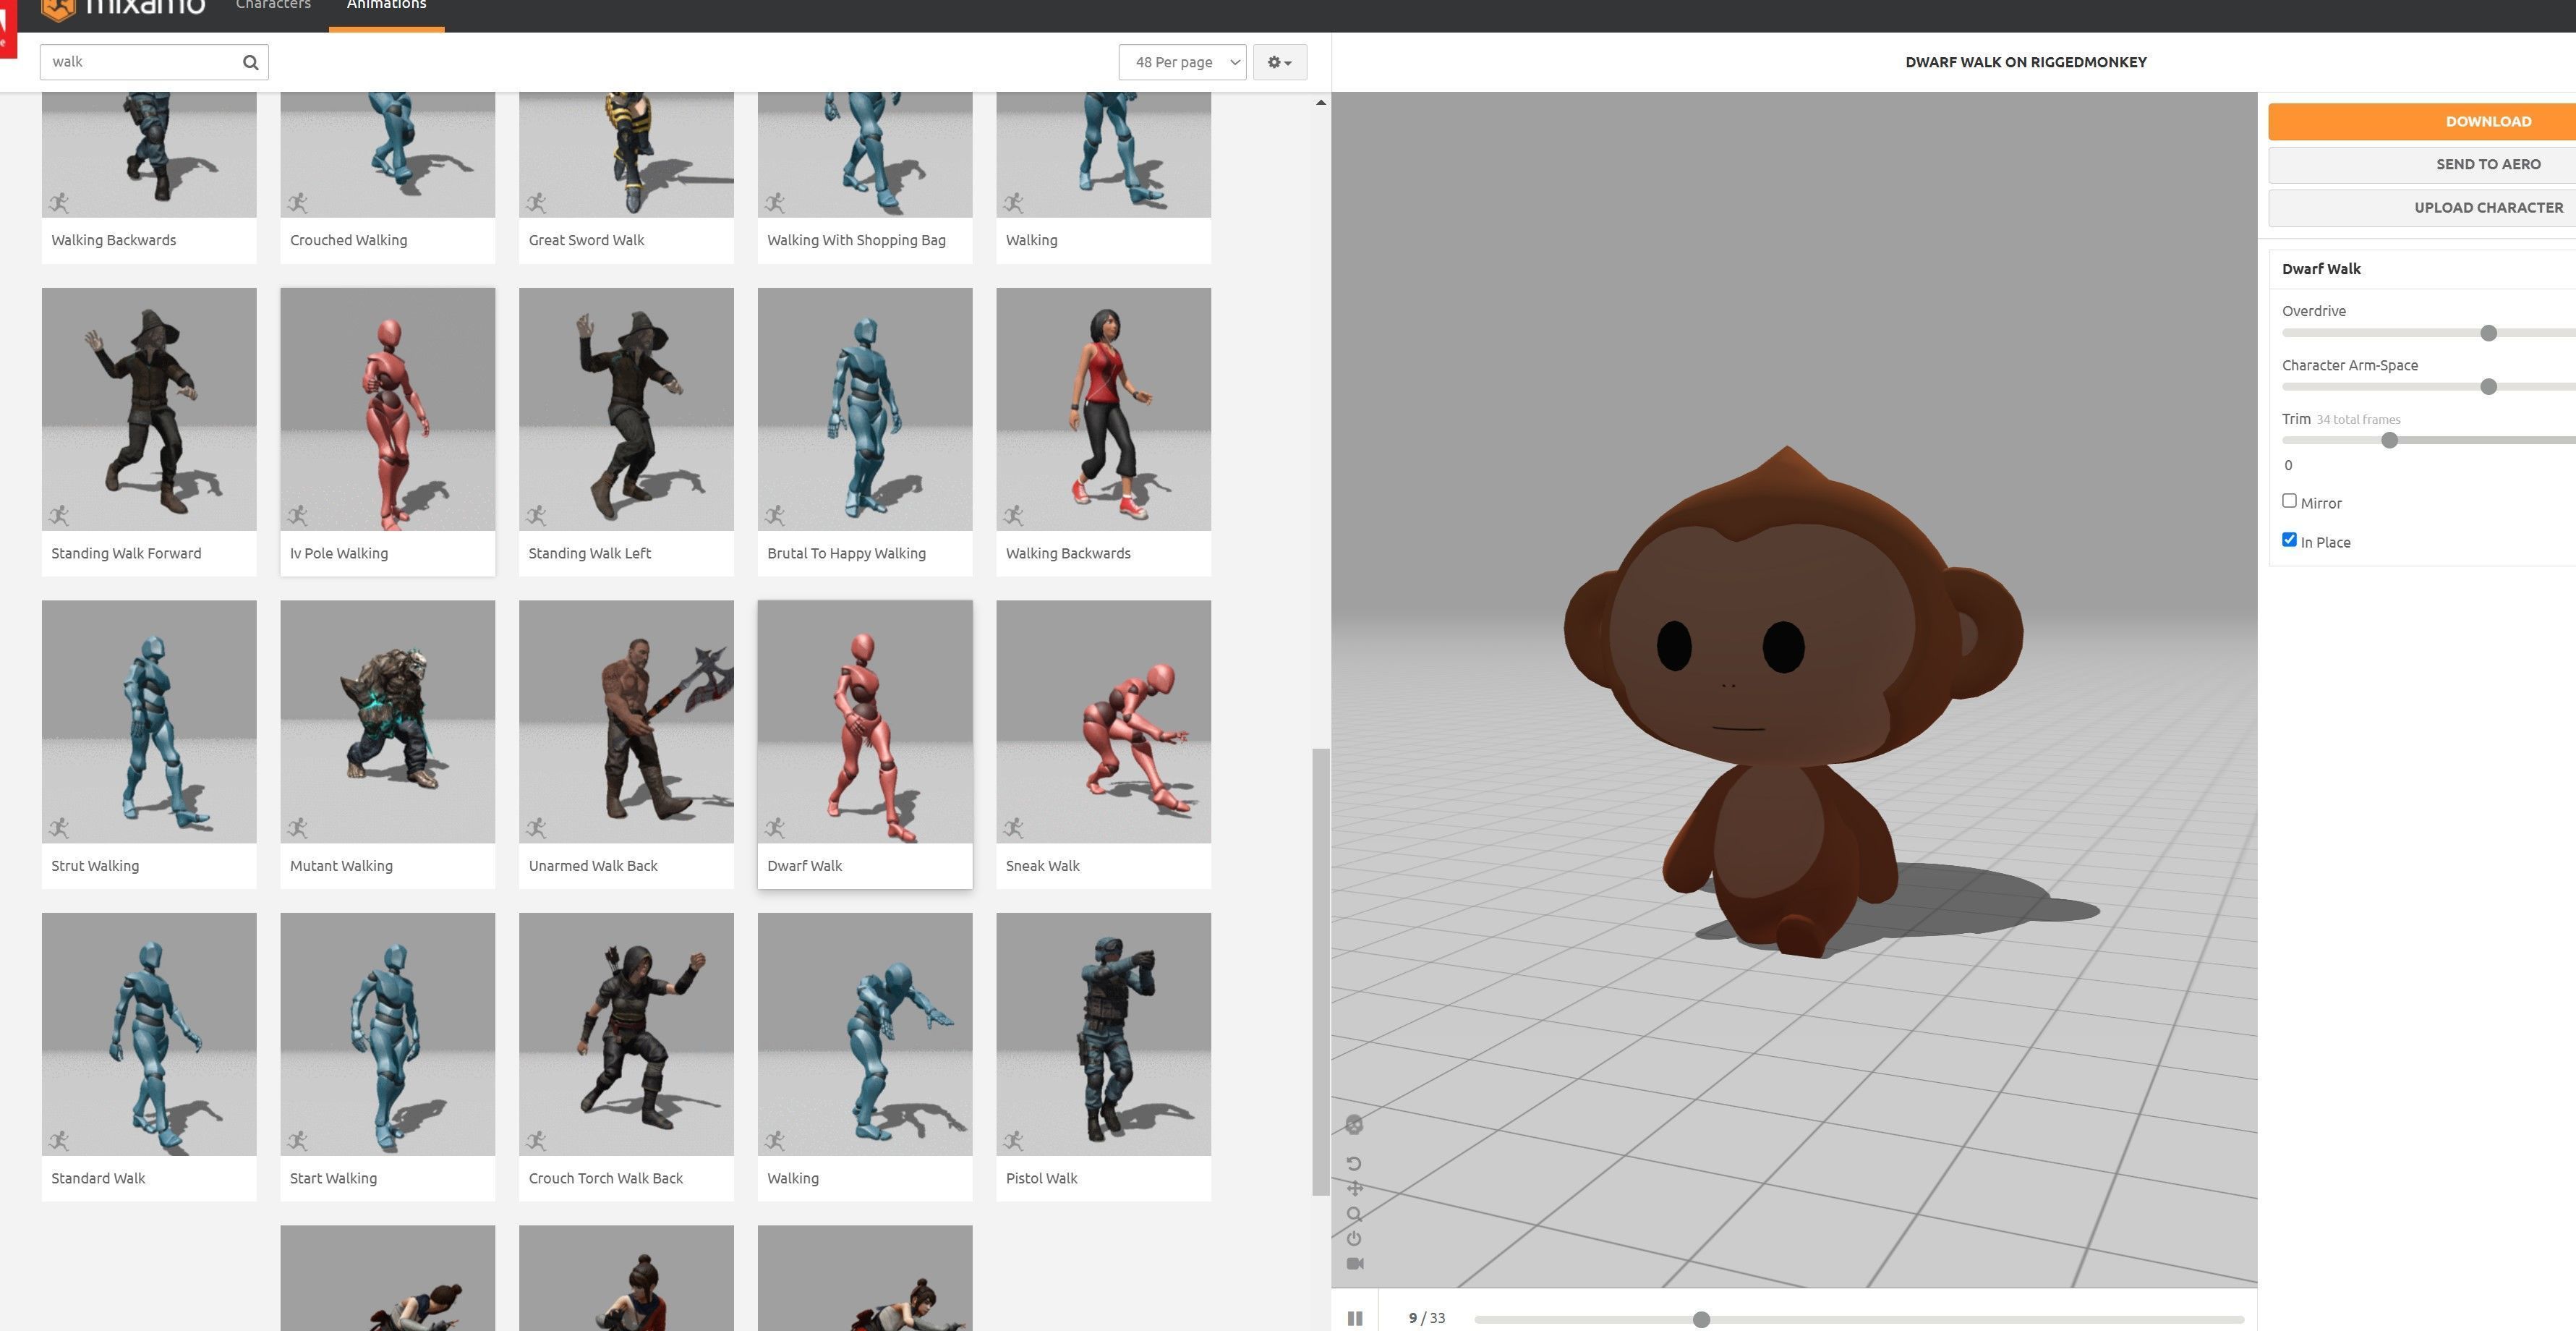Click the Upload Character button
2576x1331 pixels.
pos(2487,207)
